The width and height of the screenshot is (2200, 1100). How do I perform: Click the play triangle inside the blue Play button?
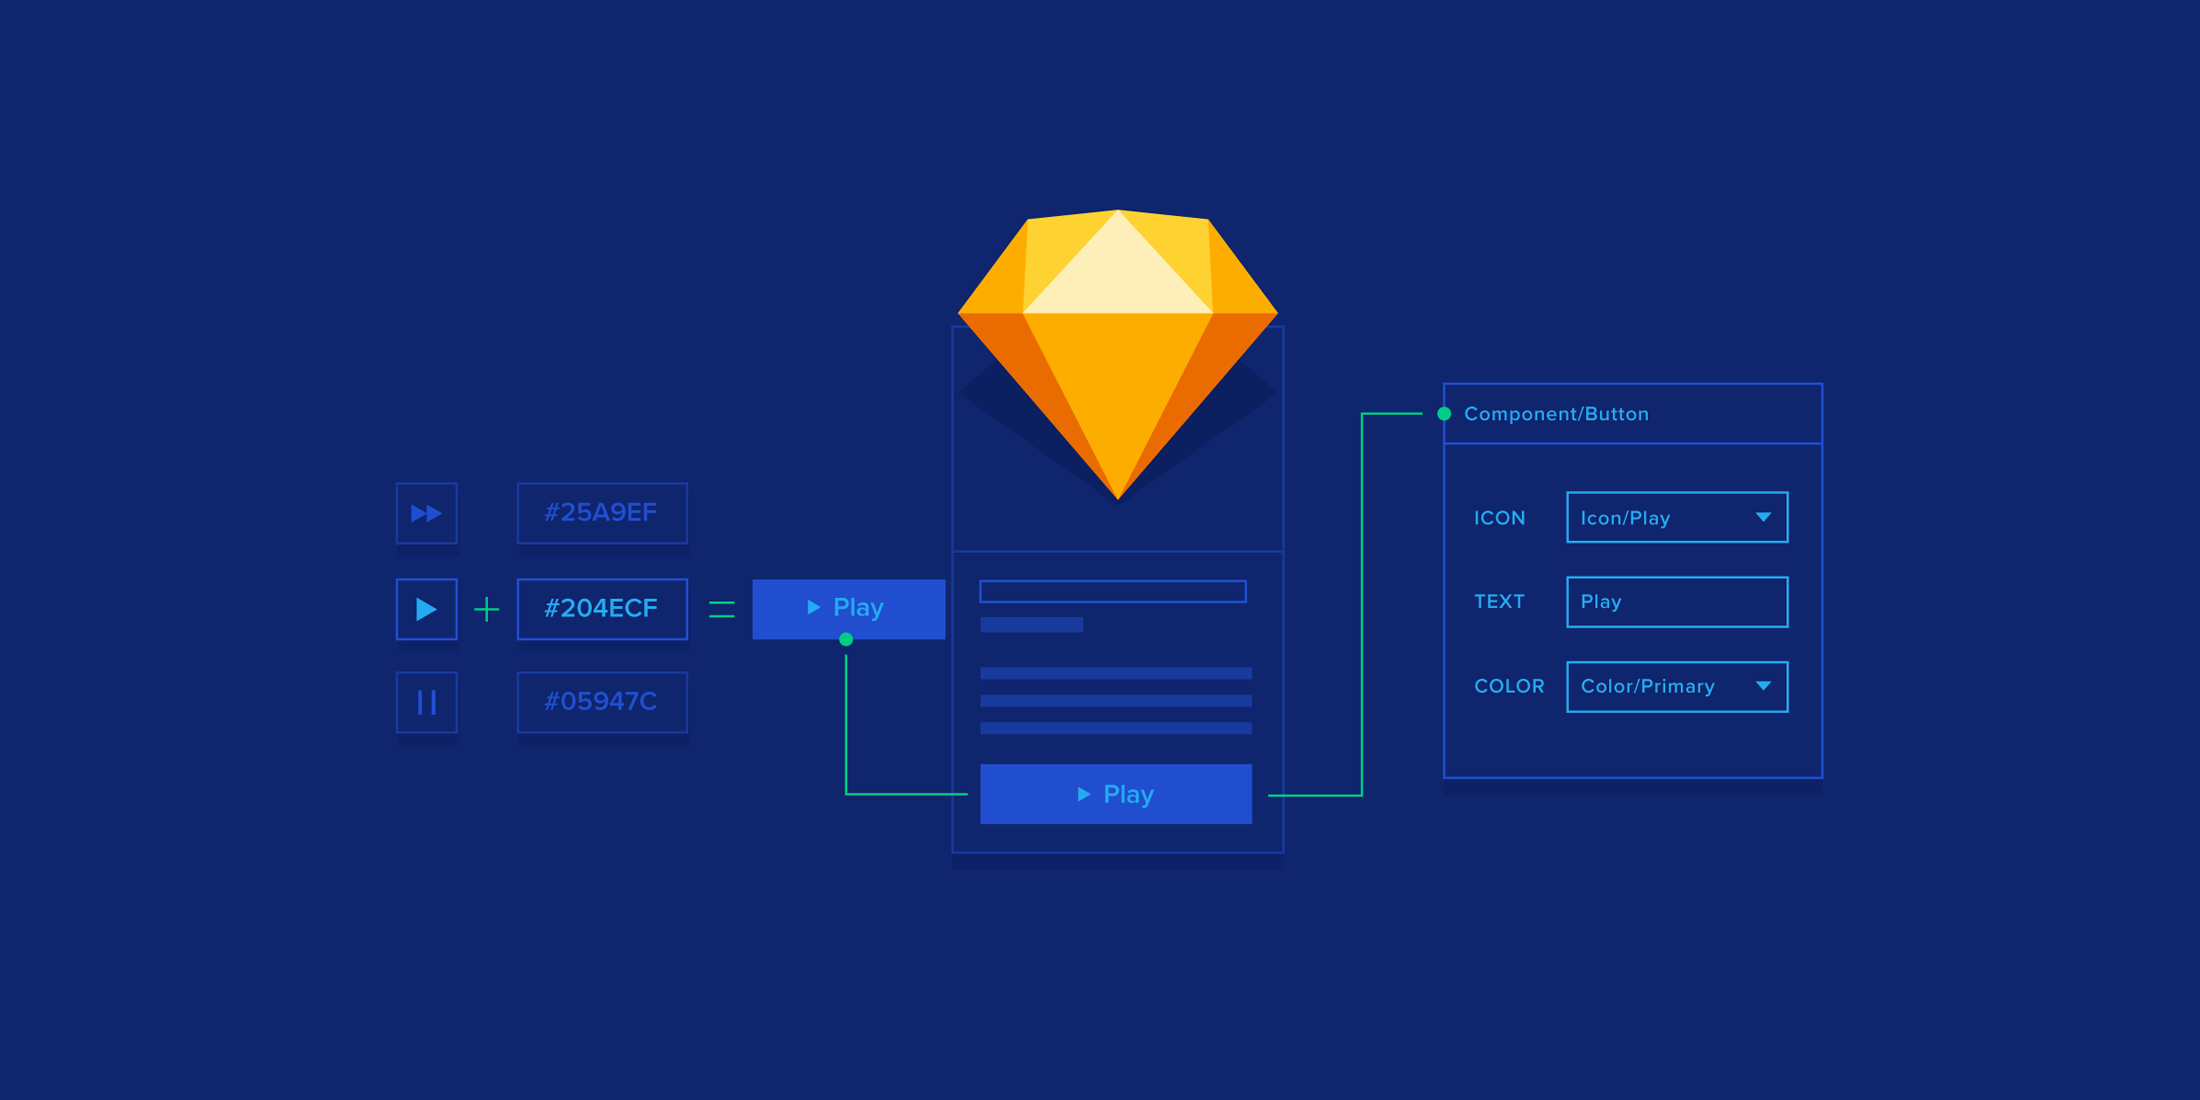[812, 607]
